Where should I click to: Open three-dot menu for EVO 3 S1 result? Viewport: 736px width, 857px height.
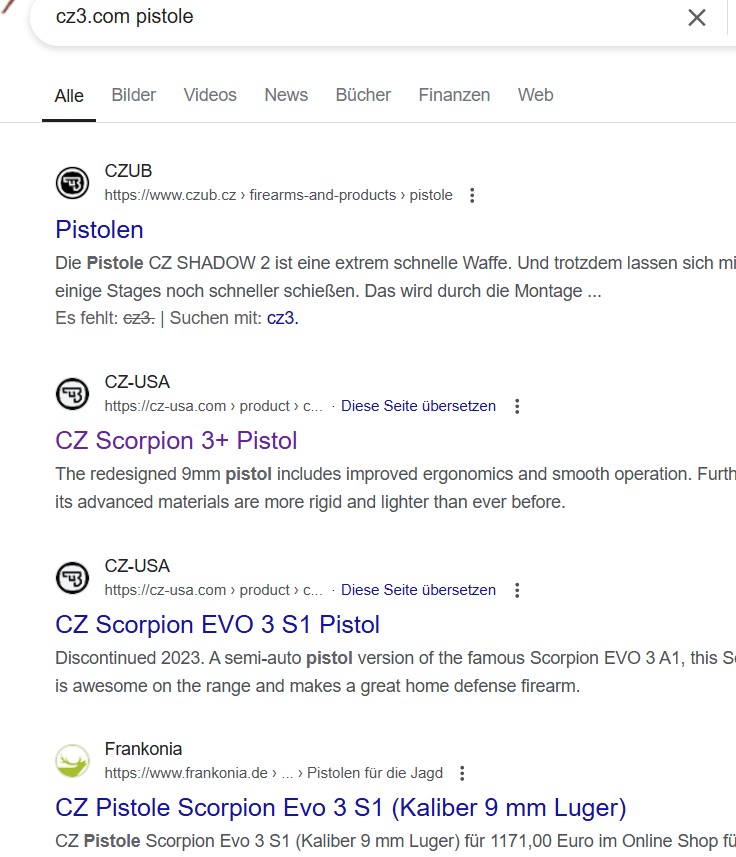pyautogui.click(x=517, y=591)
